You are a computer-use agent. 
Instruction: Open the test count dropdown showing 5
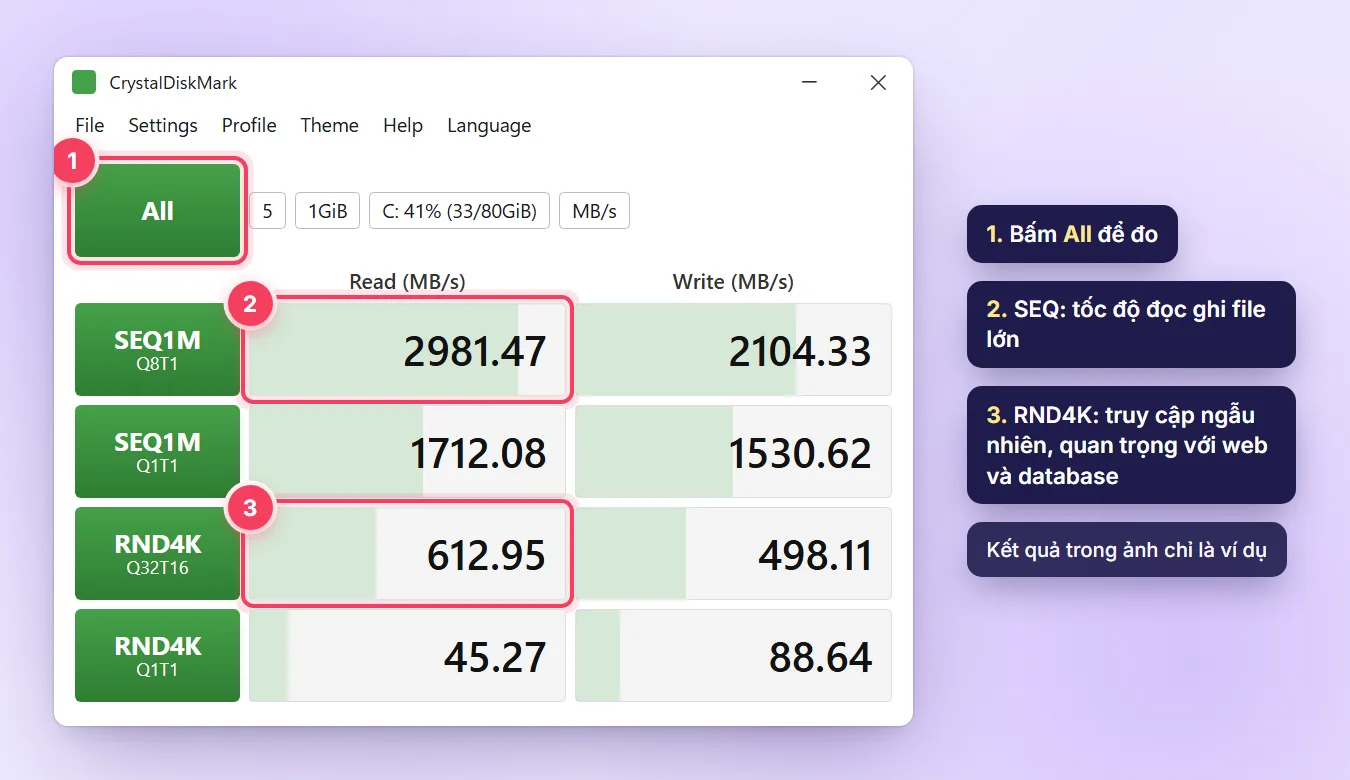pyautogui.click(x=268, y=211)
